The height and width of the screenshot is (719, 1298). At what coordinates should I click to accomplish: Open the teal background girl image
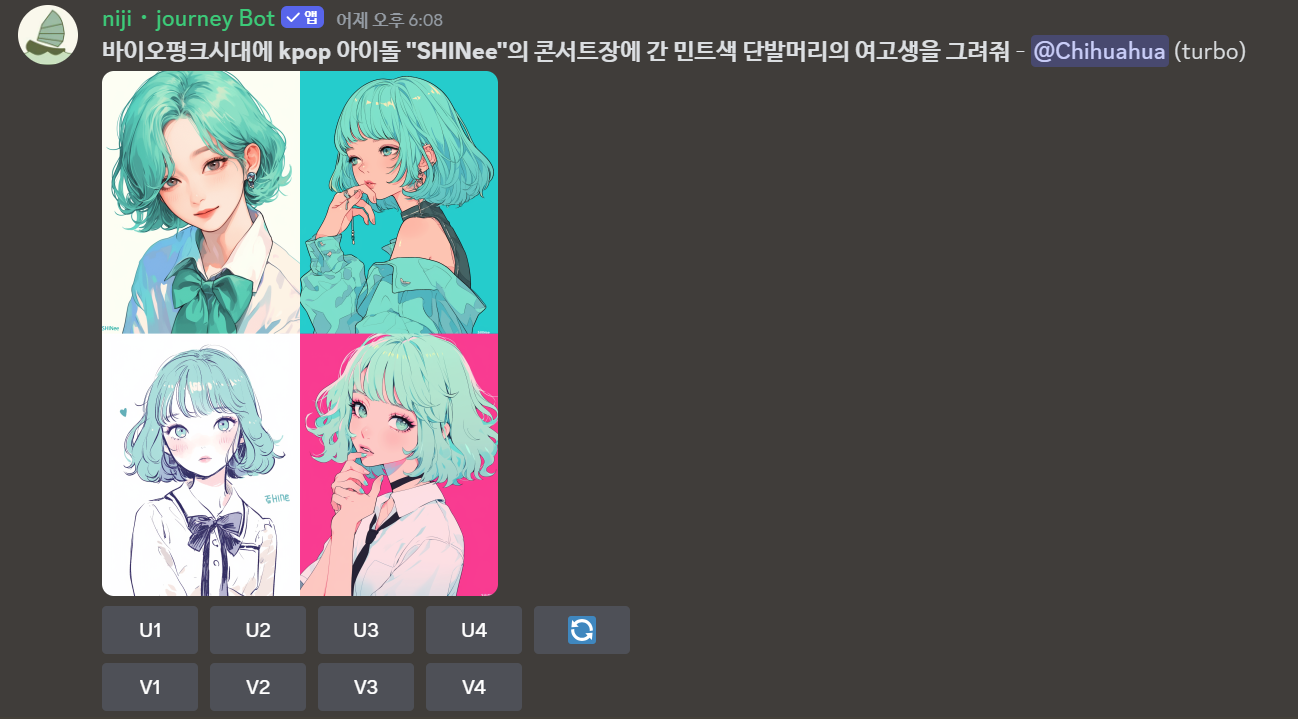click(x=399, y=202)
